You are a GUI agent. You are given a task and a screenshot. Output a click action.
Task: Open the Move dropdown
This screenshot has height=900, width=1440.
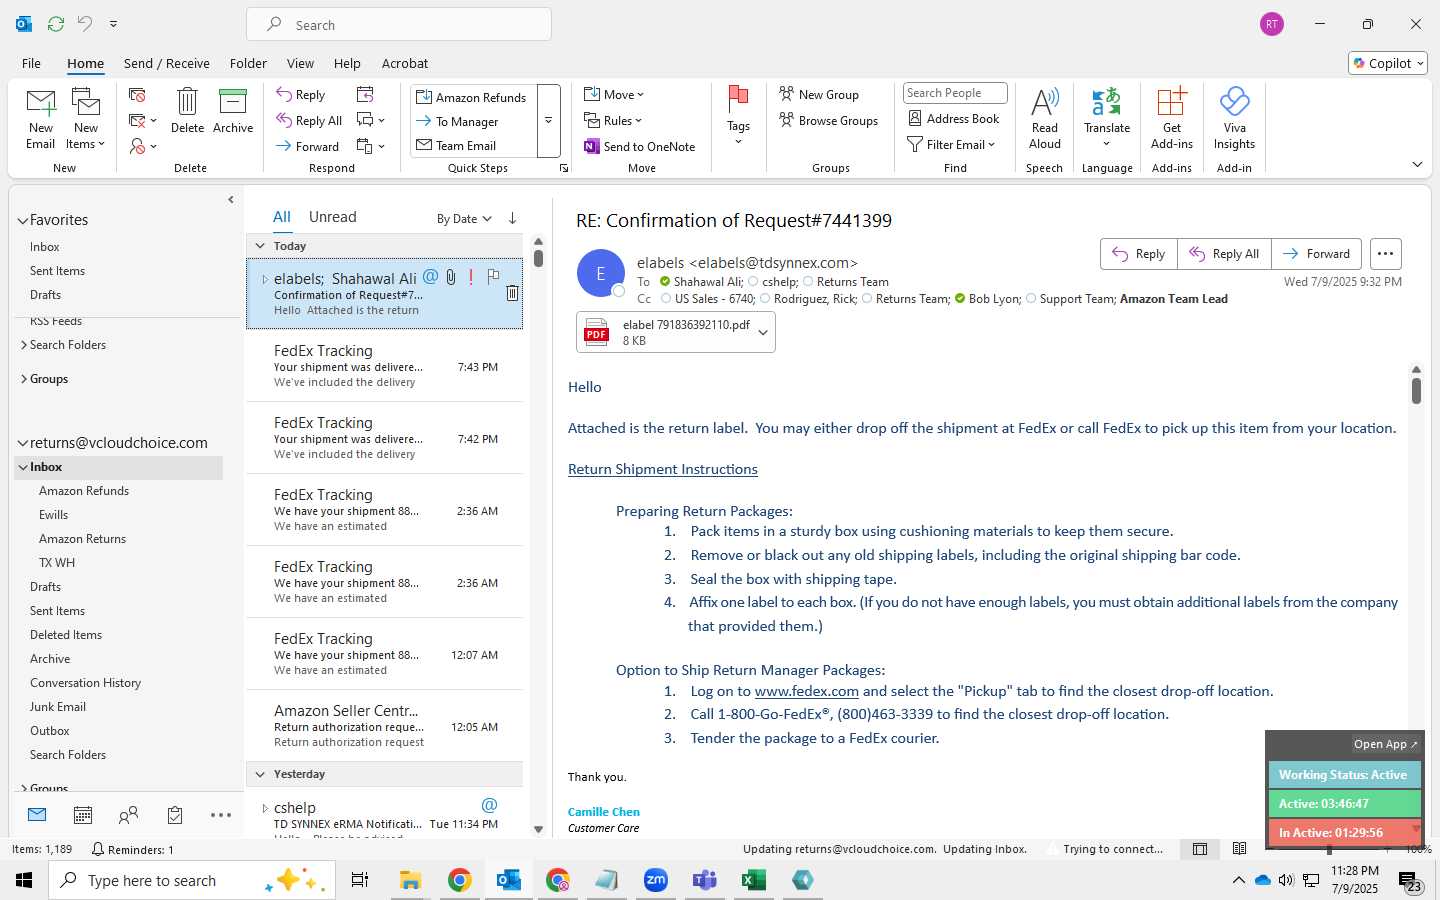[614, 95]
